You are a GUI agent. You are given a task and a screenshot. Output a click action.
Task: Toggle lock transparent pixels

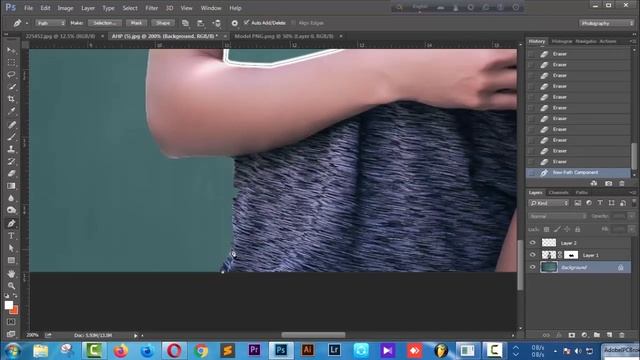pos(547,229)
